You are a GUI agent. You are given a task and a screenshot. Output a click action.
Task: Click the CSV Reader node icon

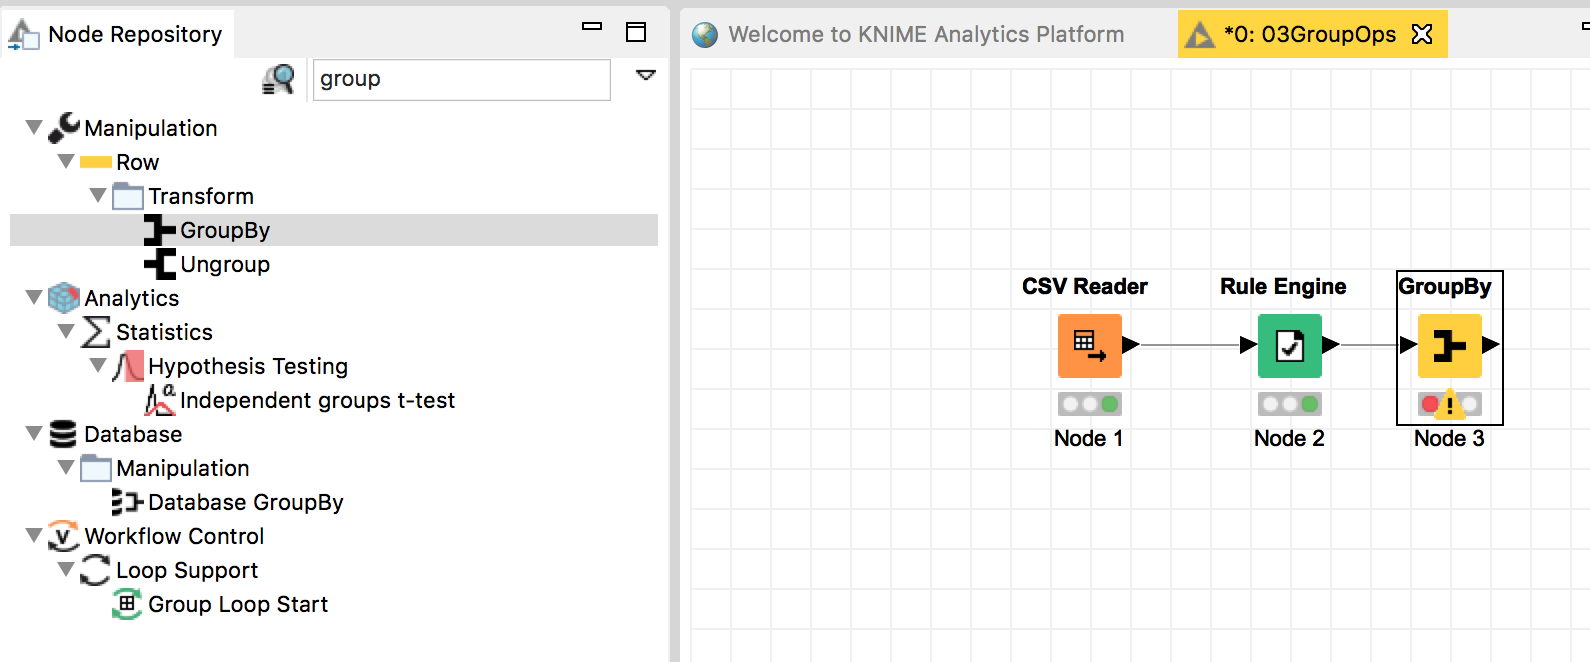(x=1089, y=345)
